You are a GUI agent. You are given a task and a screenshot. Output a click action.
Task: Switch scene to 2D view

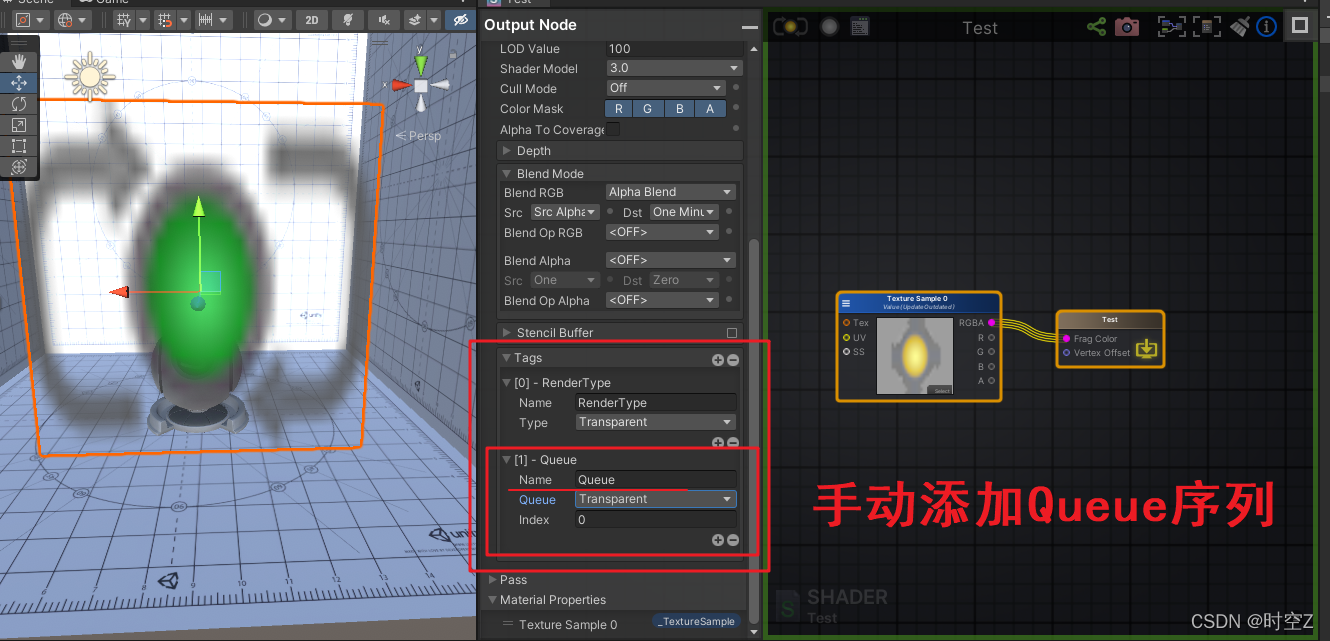pyautogui.click(x=312, y=20)
